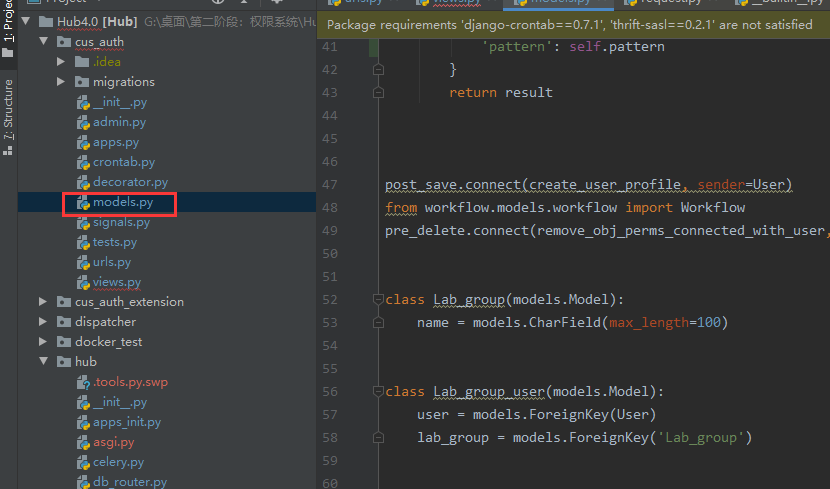Viewport: 830px width, 489px height.
Task: Expand the dispatcher folder arrow
Action: coord(43,321)
